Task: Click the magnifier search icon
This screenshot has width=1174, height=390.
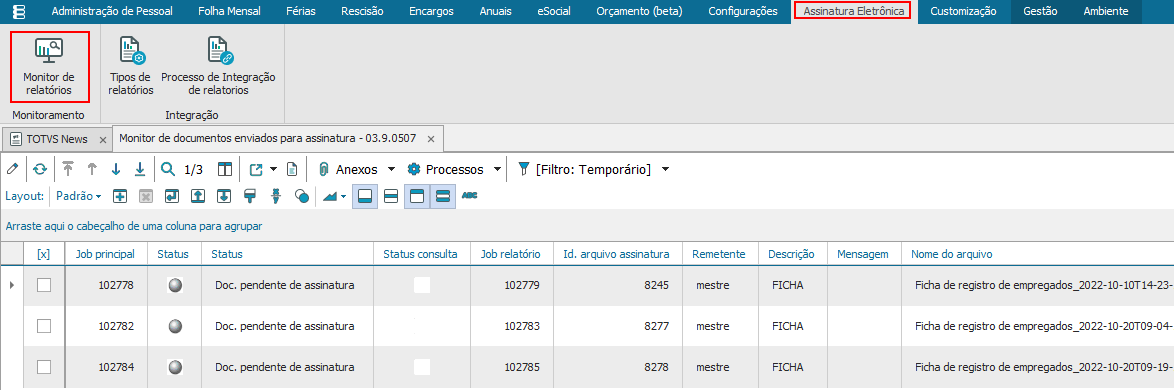Action: pyautogui.click(x=168, y=170)
